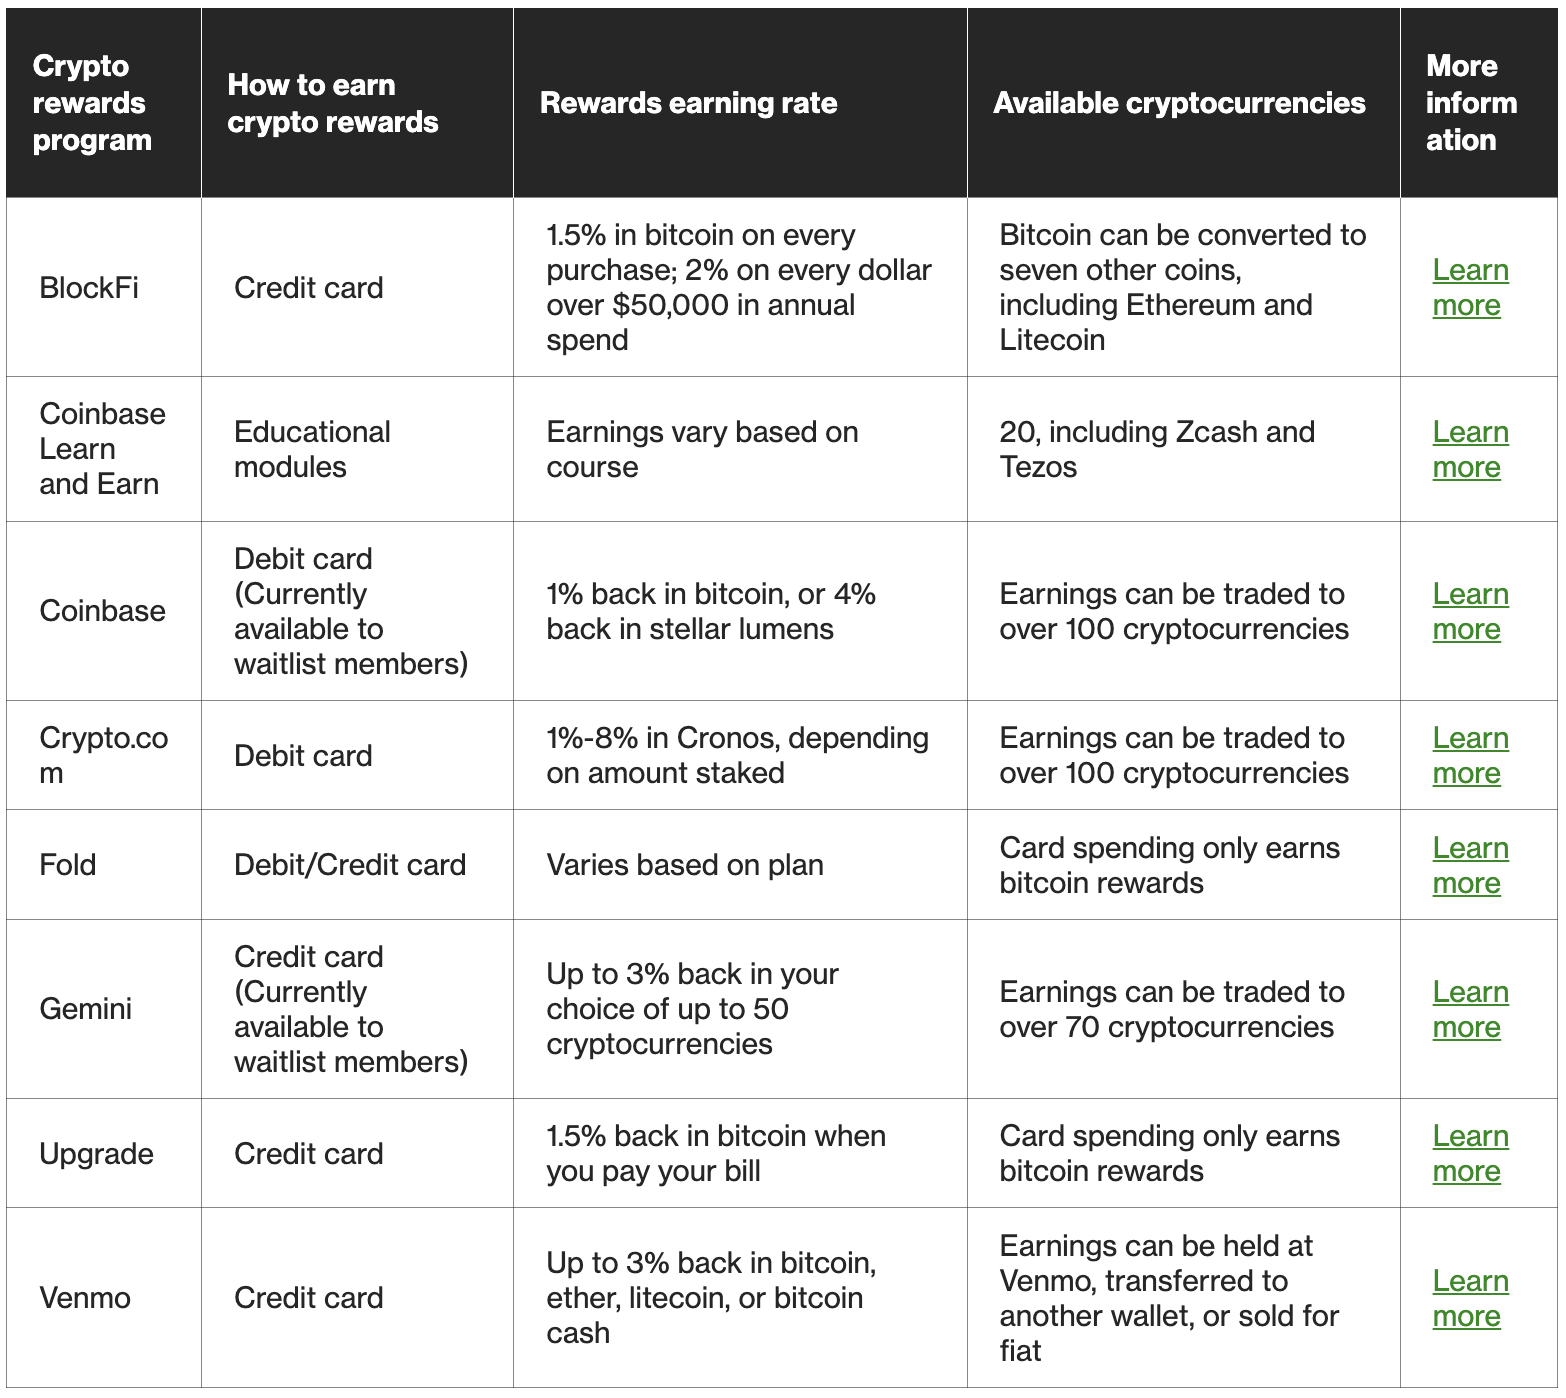Image resolution: width=1566 pixels, height=1398 pixels.
Task: Follow the Crypto.com Learn more link
Action: 1470,755
